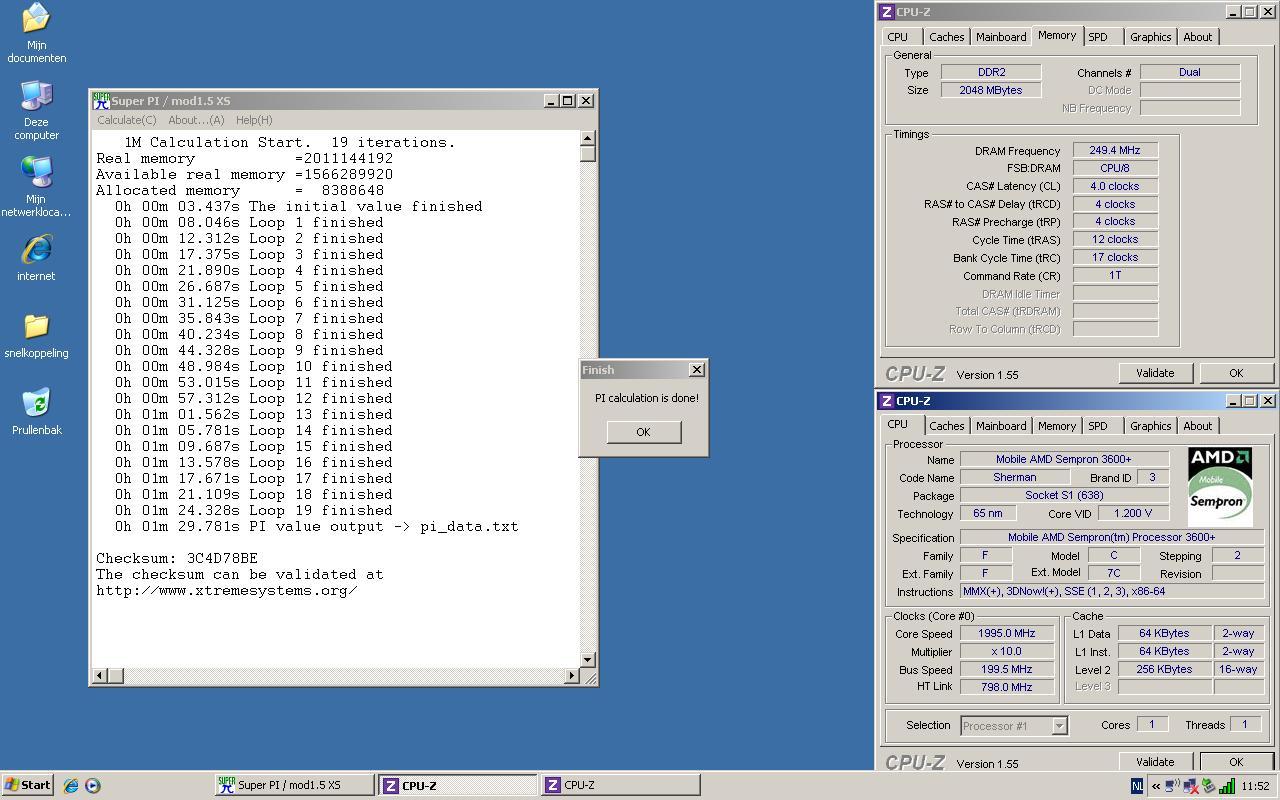Click the bottom CPU-Z window title icon

click(x=887, y=401)
